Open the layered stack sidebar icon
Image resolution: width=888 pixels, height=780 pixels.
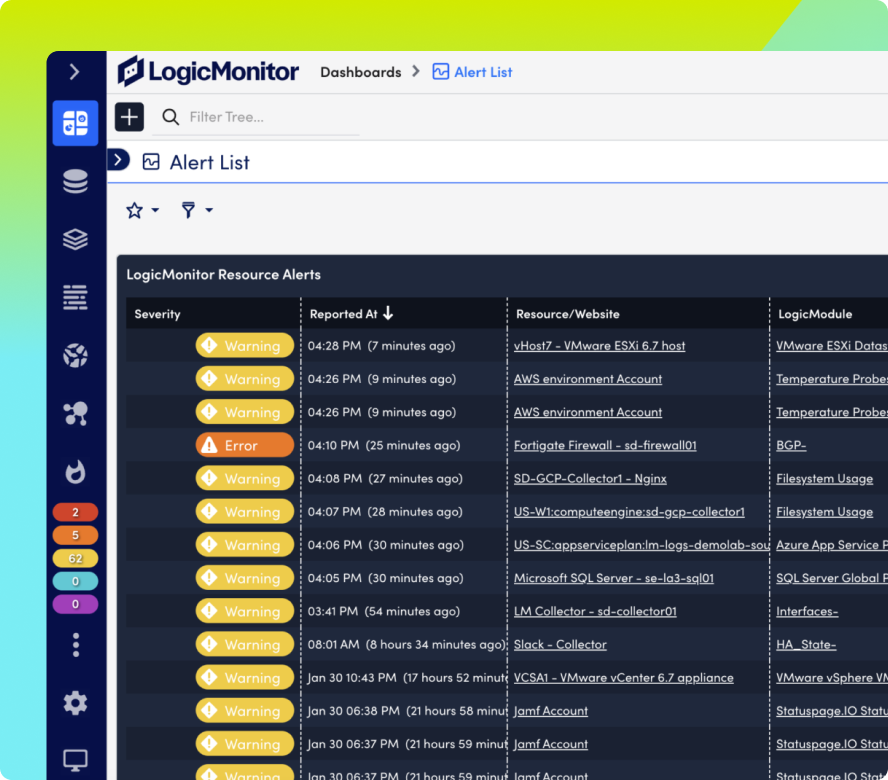click(x=75, y=239)
